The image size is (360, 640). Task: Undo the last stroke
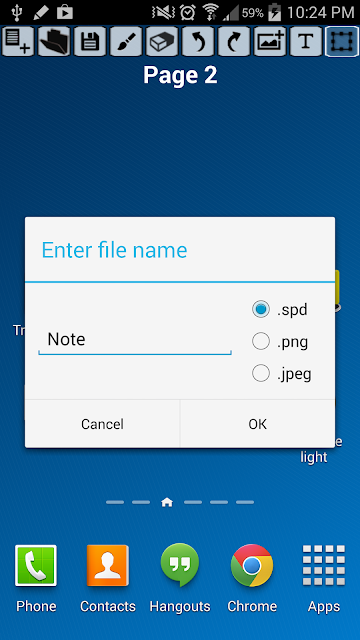coord(198,41)
